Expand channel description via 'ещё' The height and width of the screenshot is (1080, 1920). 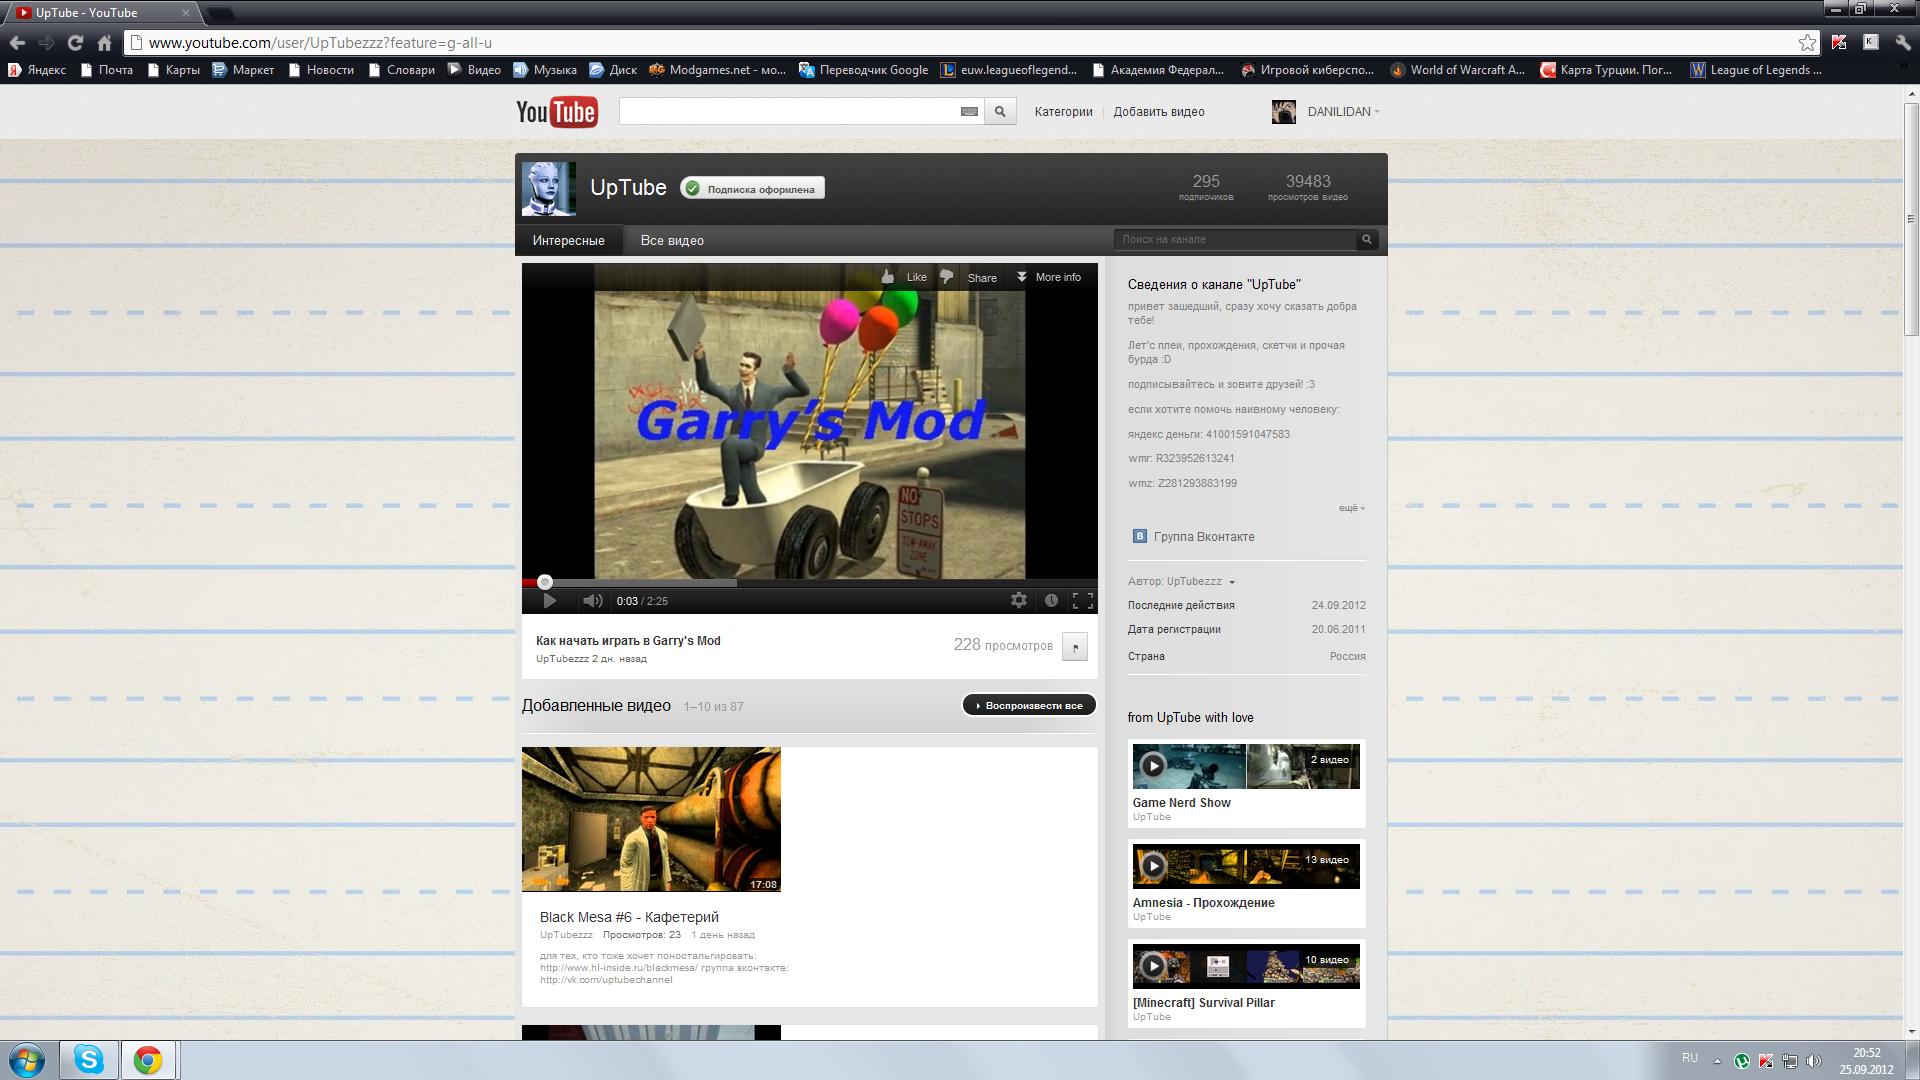(1351, 508)
